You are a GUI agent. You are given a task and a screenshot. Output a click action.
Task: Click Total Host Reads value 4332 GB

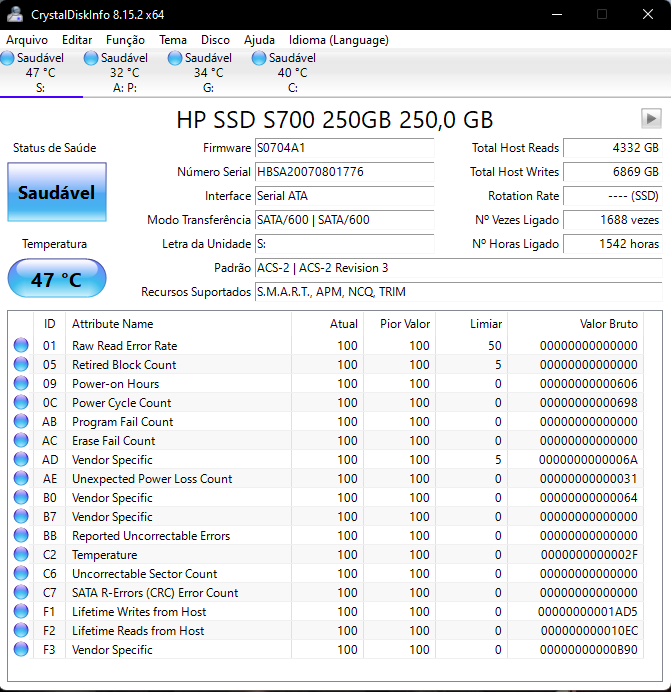pos(613,148)
